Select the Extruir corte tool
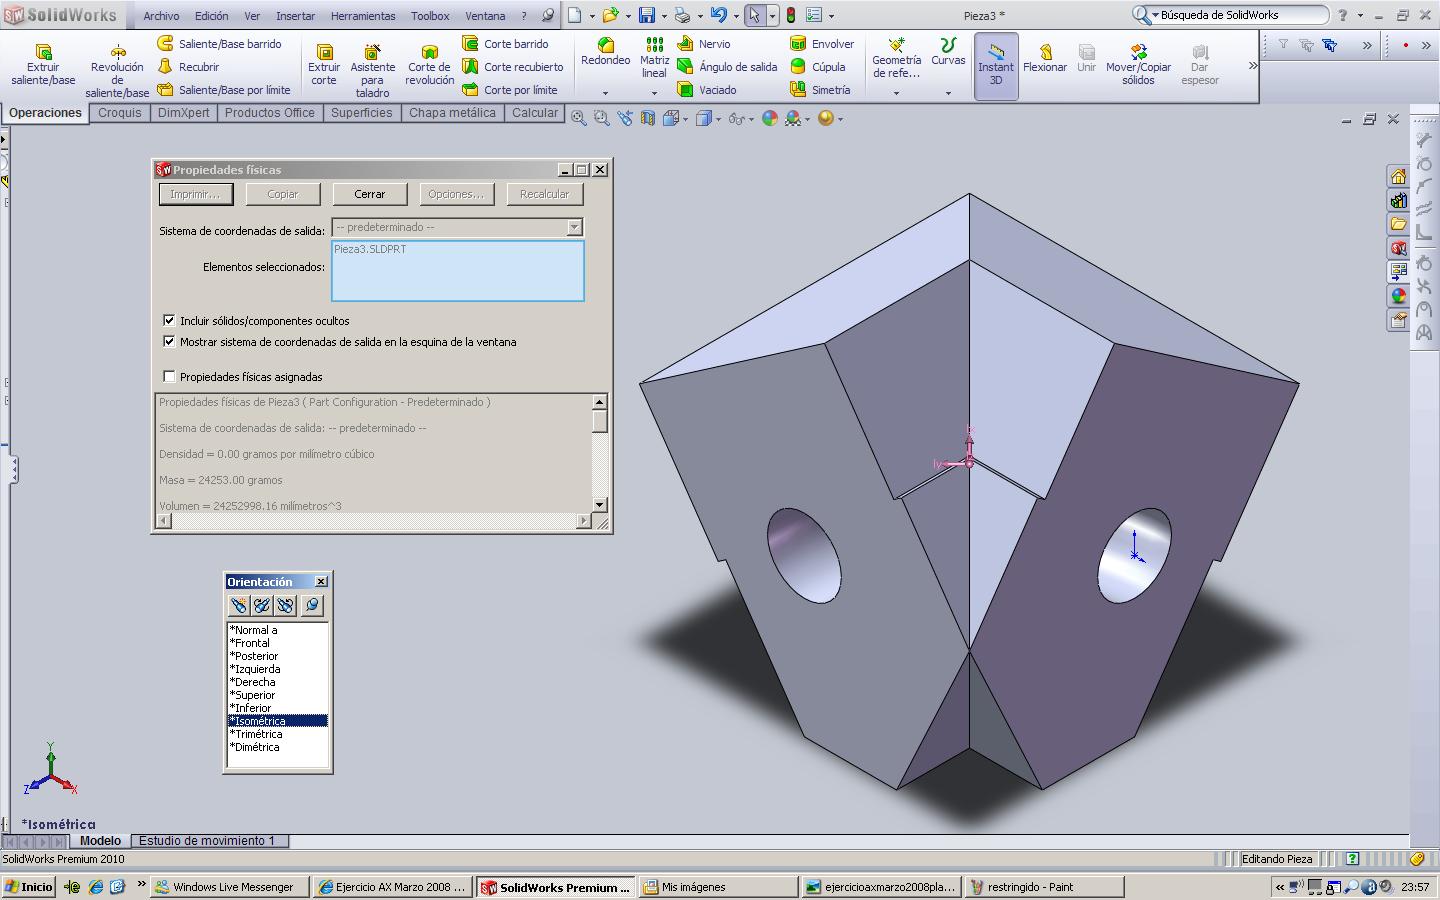Viewport: 1440px width, 900px height. tap(324, 65)
